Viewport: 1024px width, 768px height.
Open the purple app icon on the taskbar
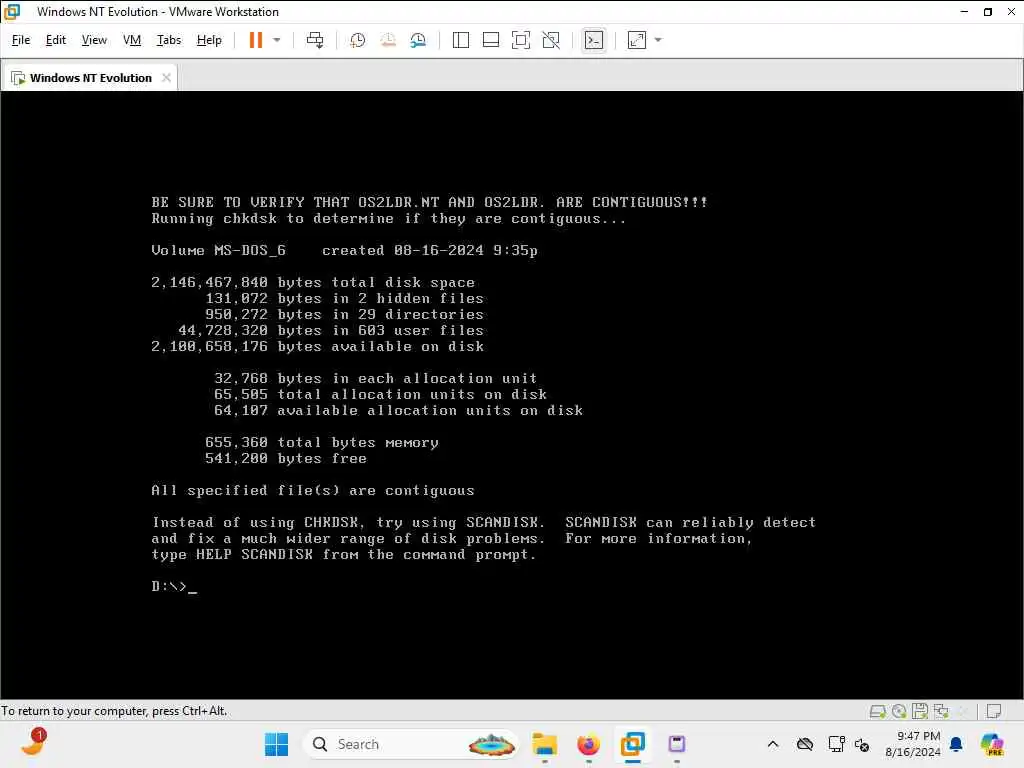click(677, 744)
